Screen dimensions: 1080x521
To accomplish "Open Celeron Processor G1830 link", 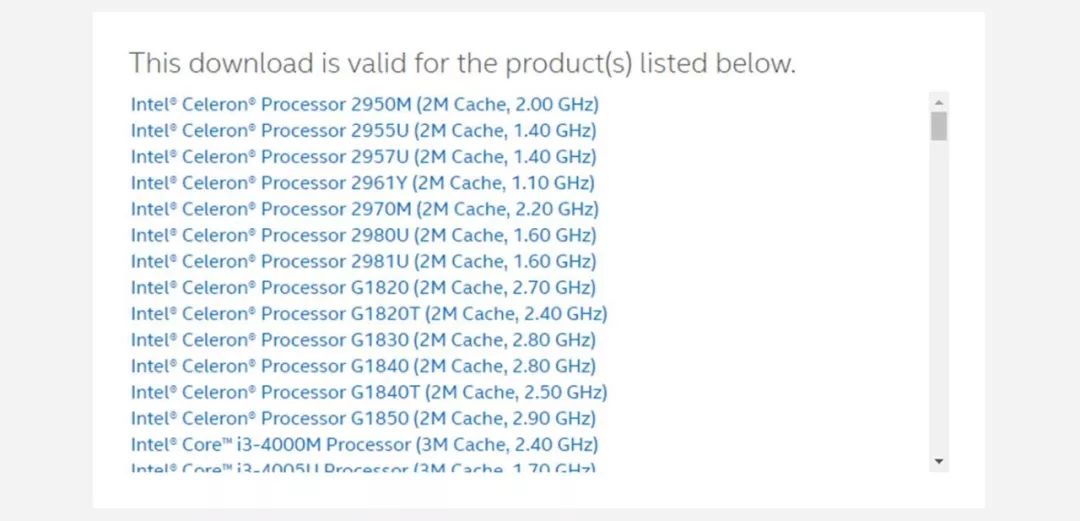I will 364,339.
